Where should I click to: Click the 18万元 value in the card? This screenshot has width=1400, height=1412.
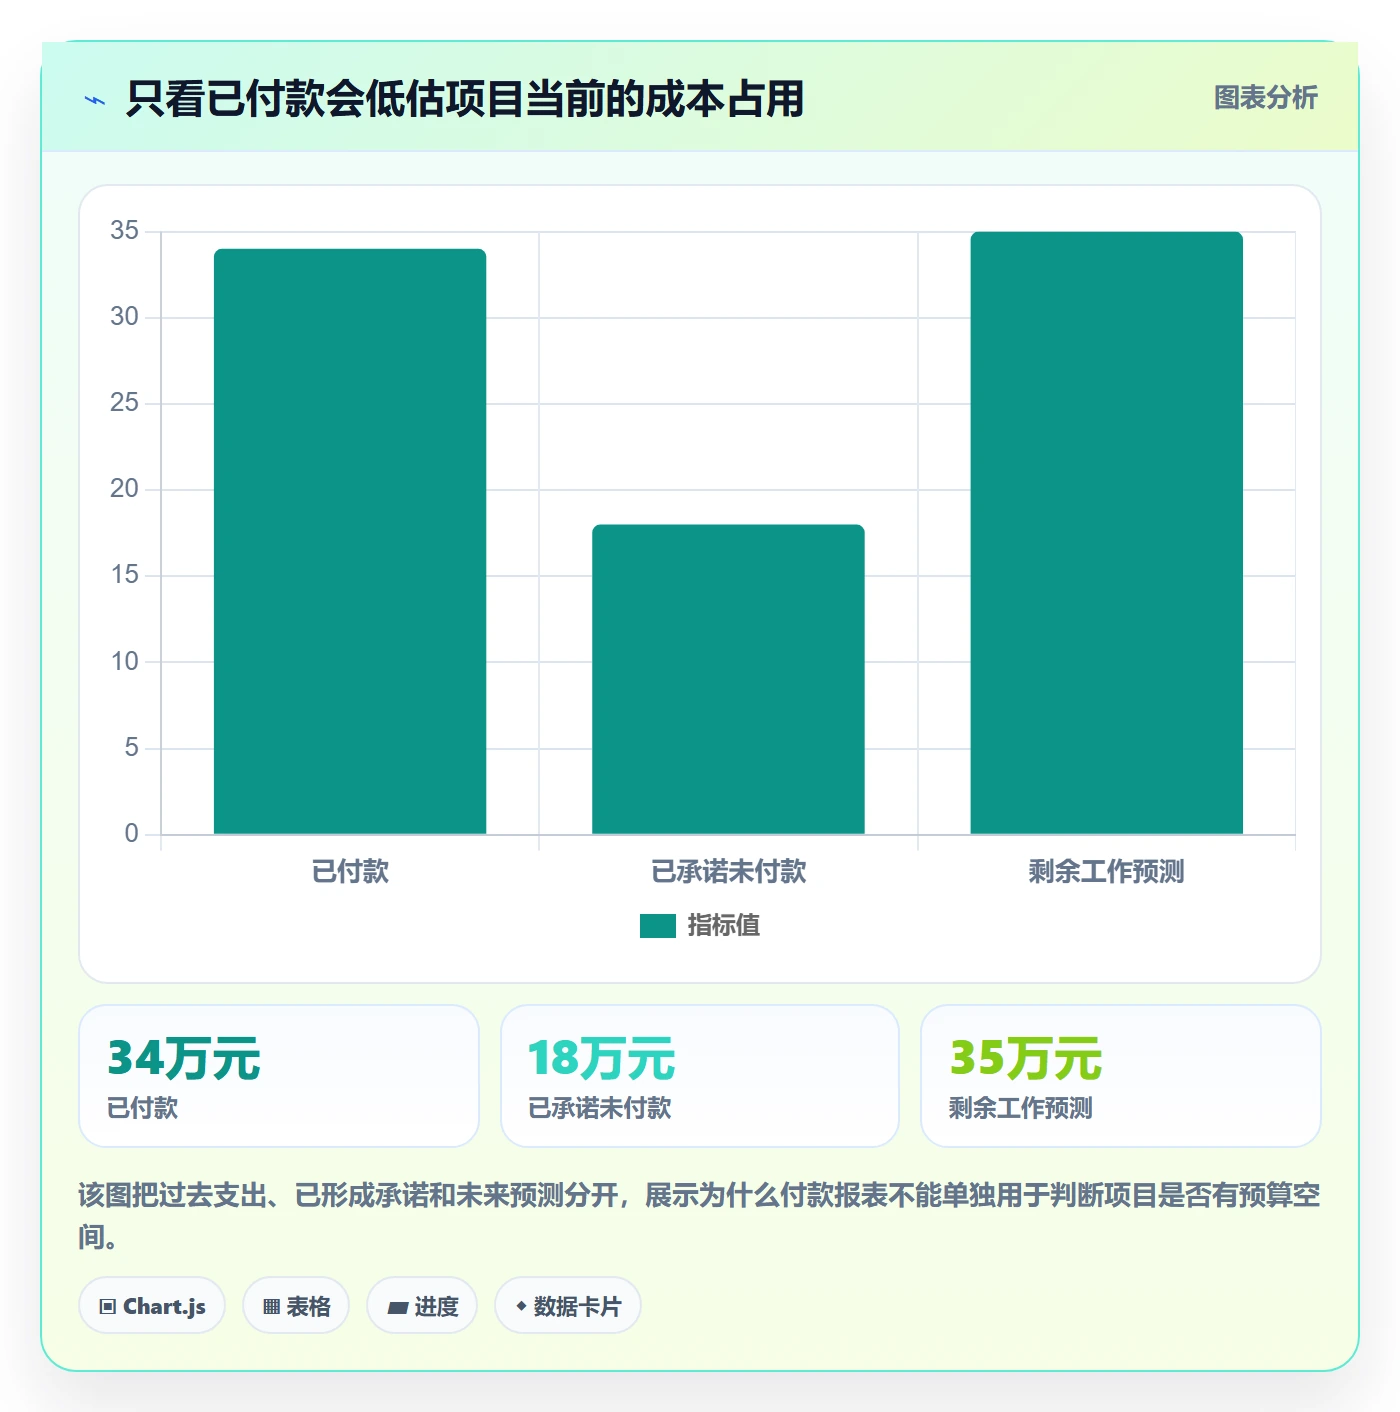coord(602,1058)
